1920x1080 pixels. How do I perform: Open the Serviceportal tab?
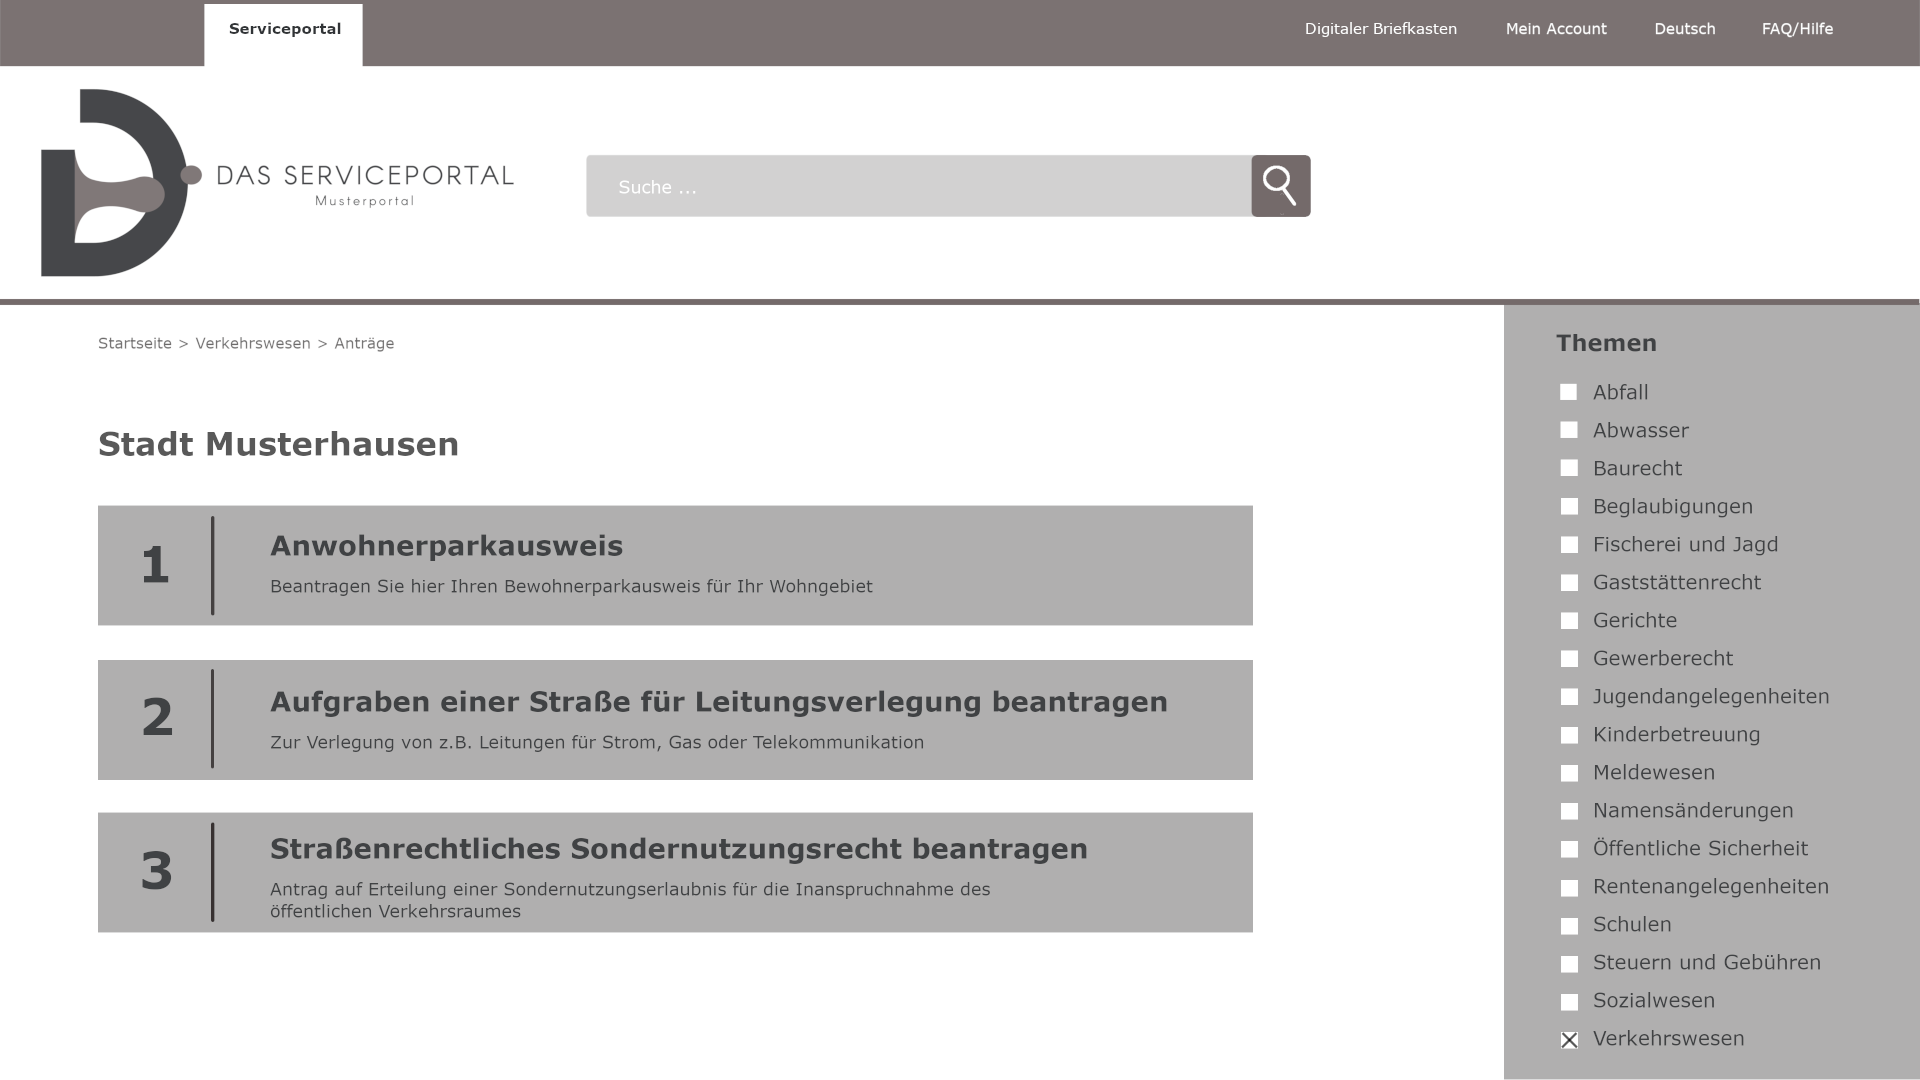tap(284, 30)
